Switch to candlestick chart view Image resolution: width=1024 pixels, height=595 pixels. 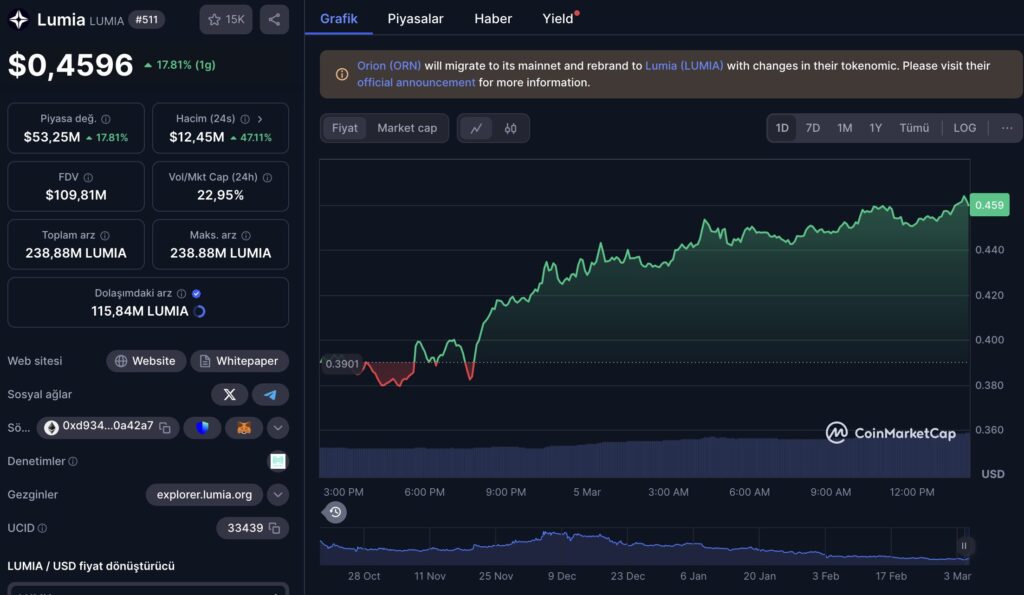510,128
